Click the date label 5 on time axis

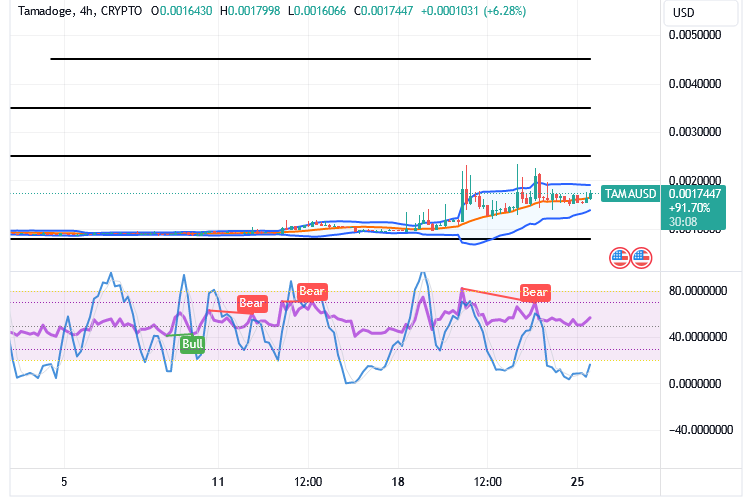[x=64, y=482]
